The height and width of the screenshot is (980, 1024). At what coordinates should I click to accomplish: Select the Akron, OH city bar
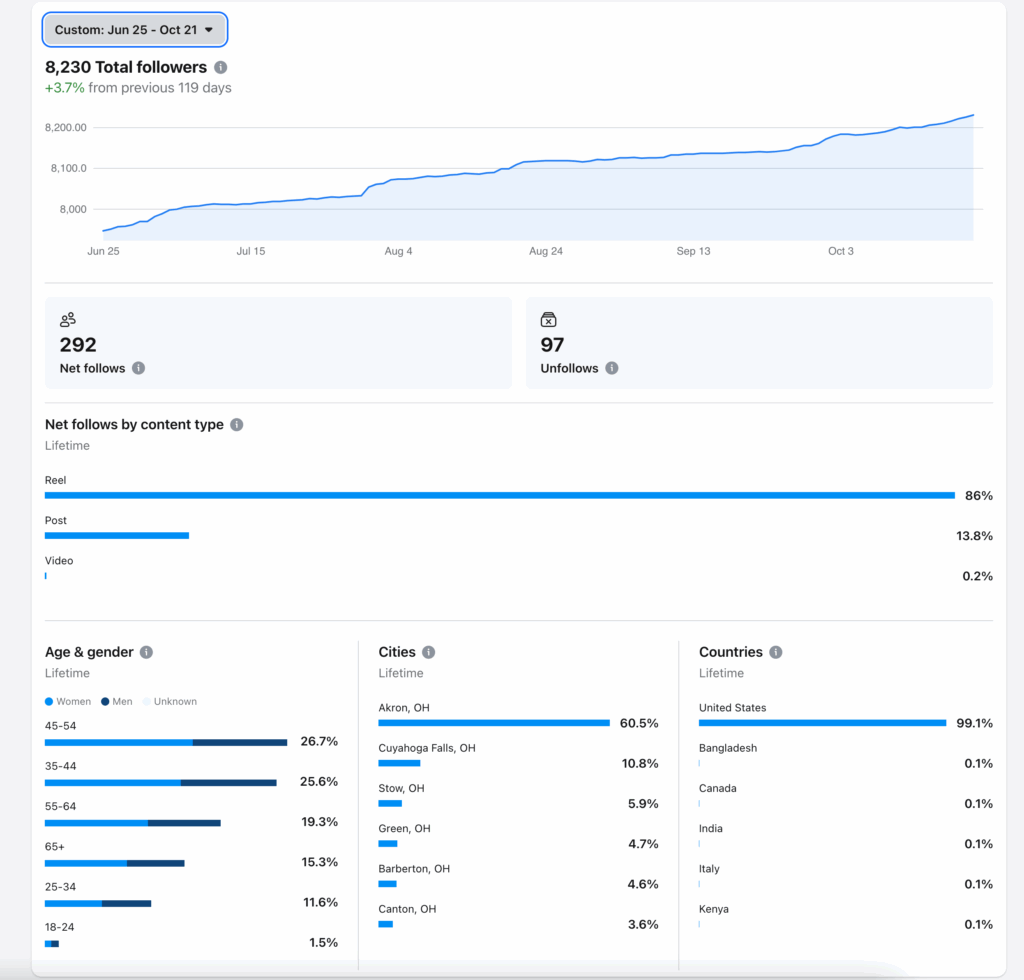(x=494, y=723)
